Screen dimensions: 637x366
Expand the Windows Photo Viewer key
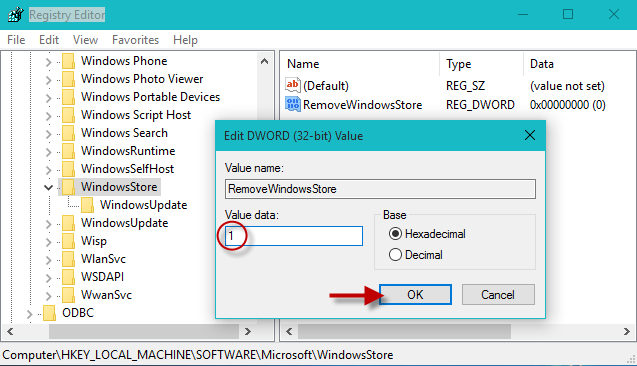(x=48, y=80)
